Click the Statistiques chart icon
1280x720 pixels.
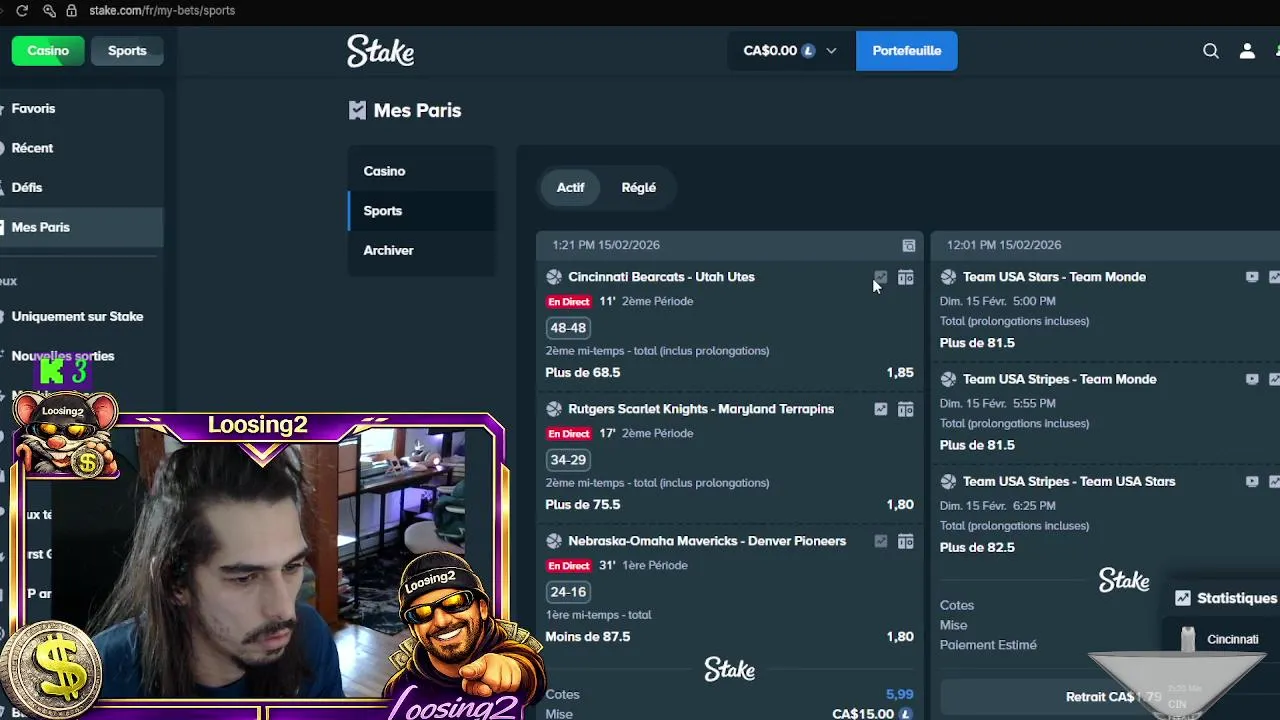tap(1183, 598)
